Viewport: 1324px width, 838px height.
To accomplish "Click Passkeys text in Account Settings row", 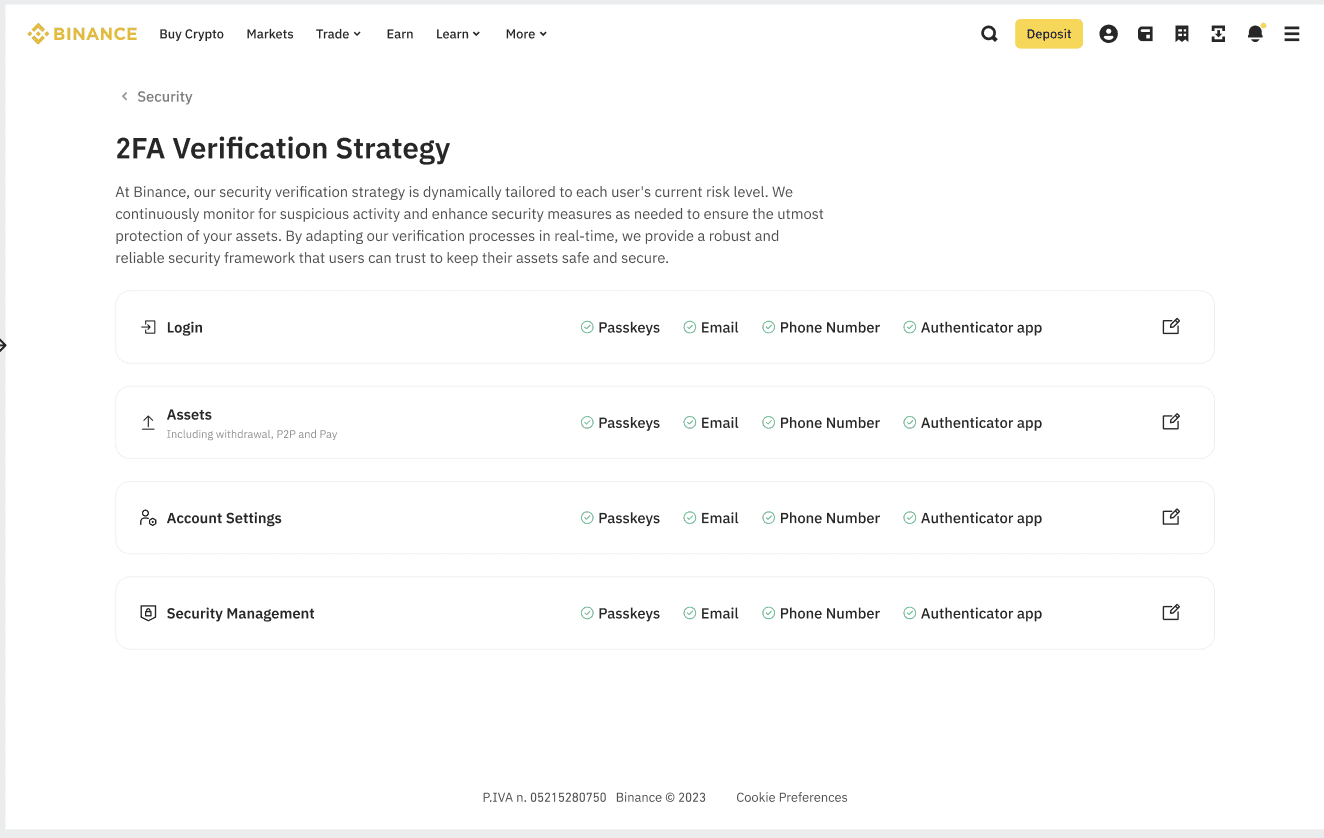I will pos(629,518).
